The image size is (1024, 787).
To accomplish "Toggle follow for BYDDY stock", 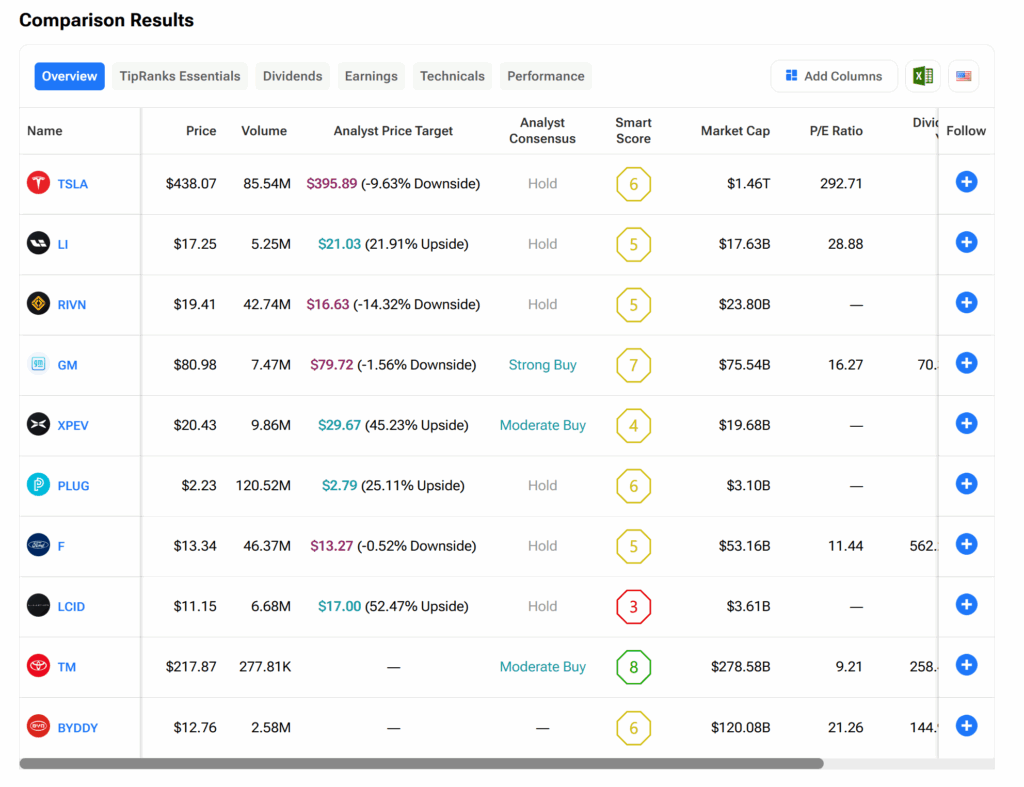I will click(x=966, y=725).
